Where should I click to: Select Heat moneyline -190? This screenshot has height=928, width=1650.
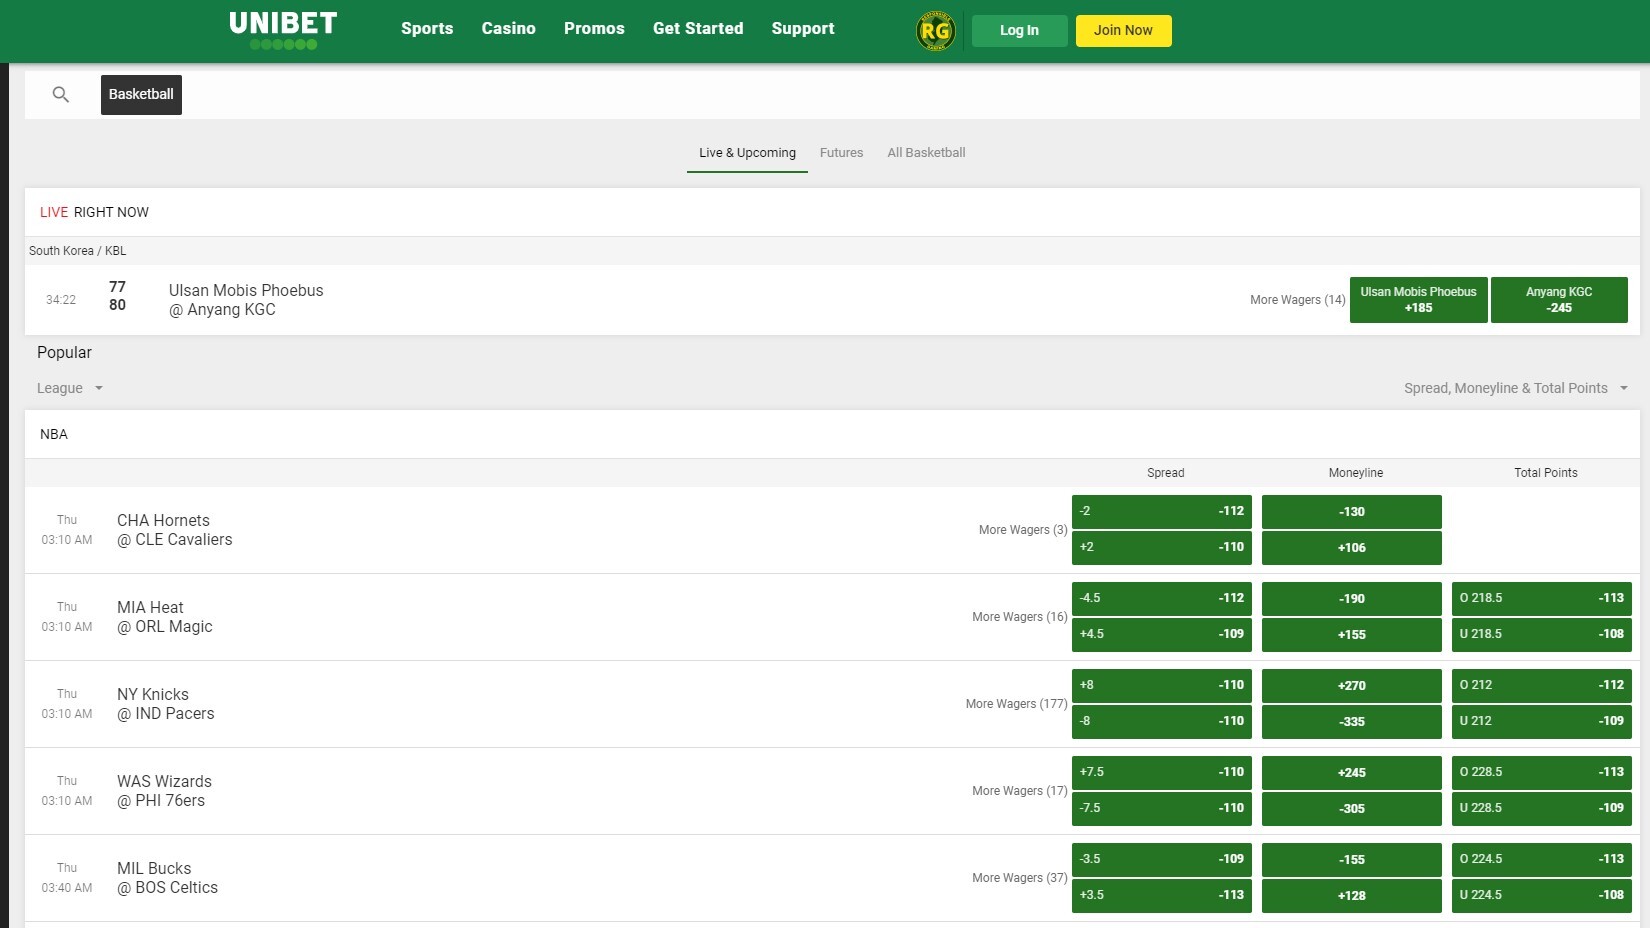(1352, 598)
